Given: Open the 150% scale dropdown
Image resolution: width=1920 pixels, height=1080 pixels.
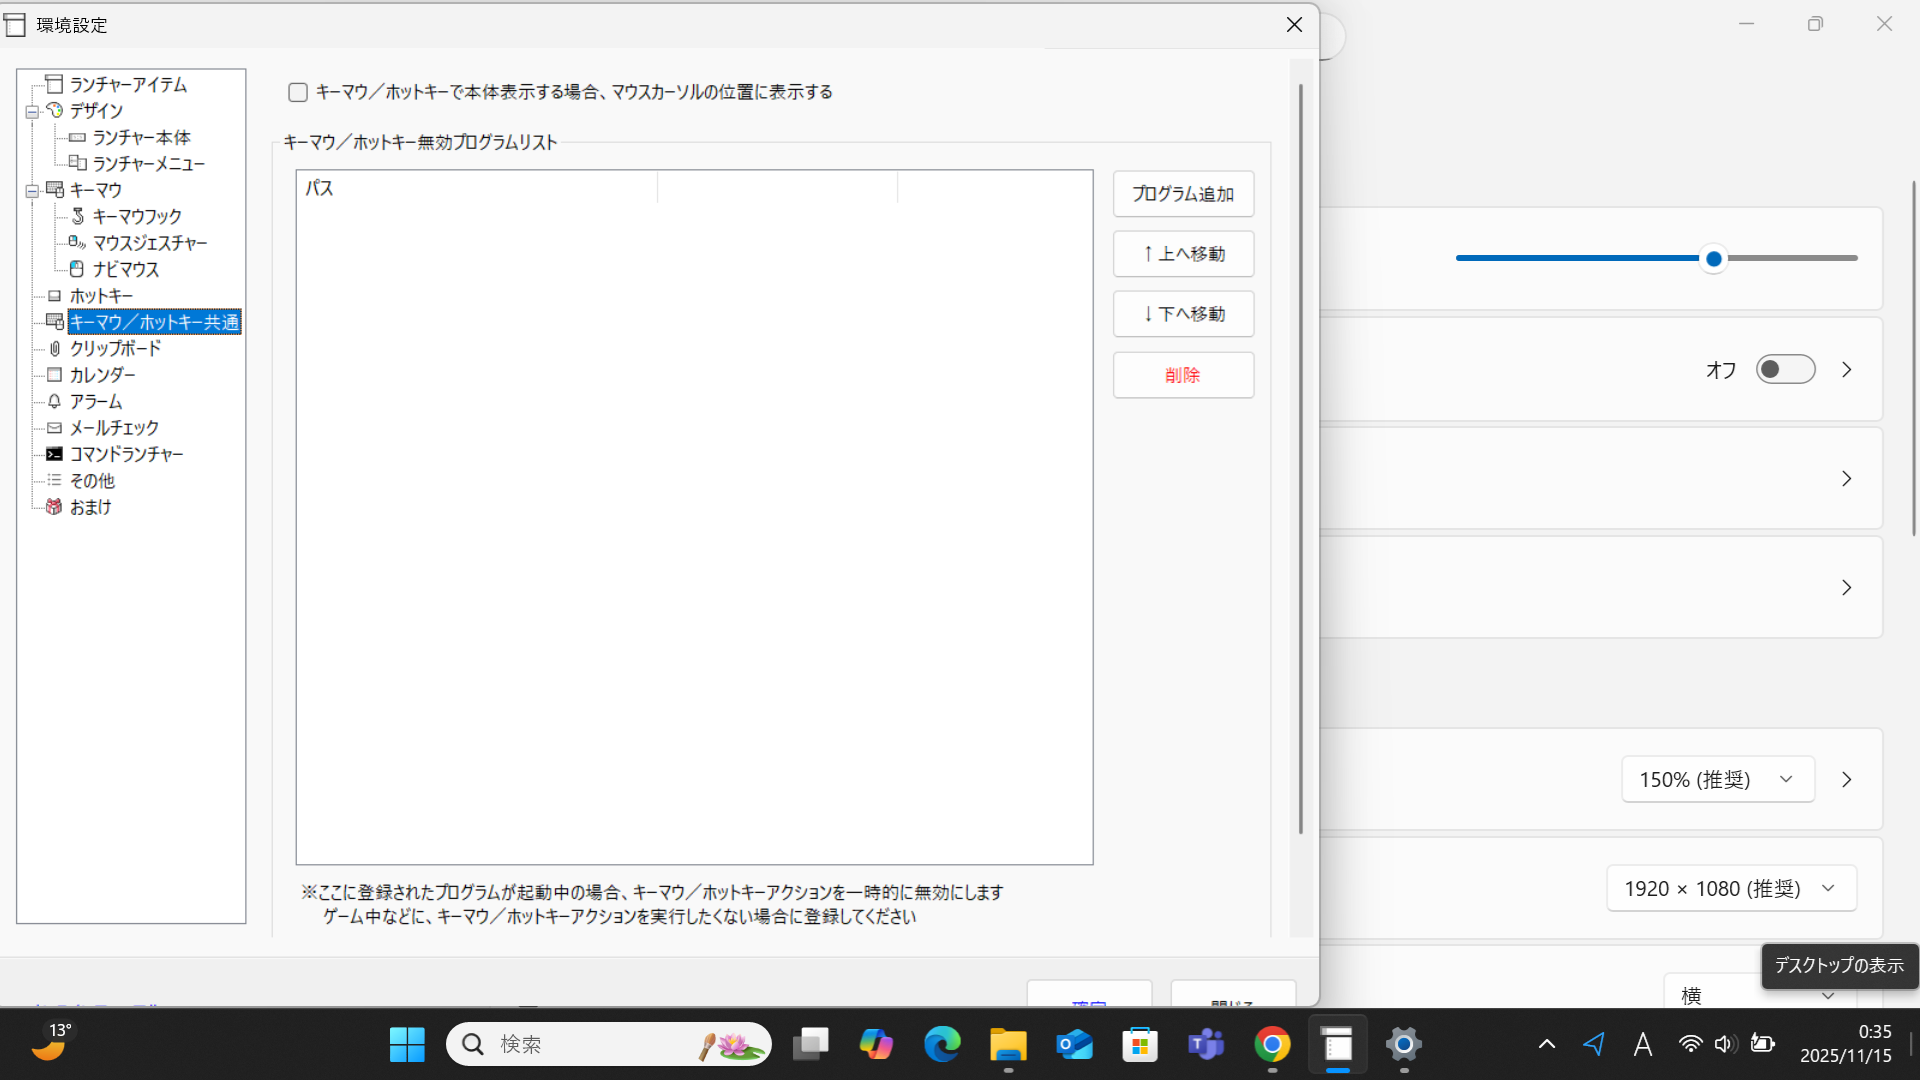Looking at the screenshot, I should click(1717, 780).
